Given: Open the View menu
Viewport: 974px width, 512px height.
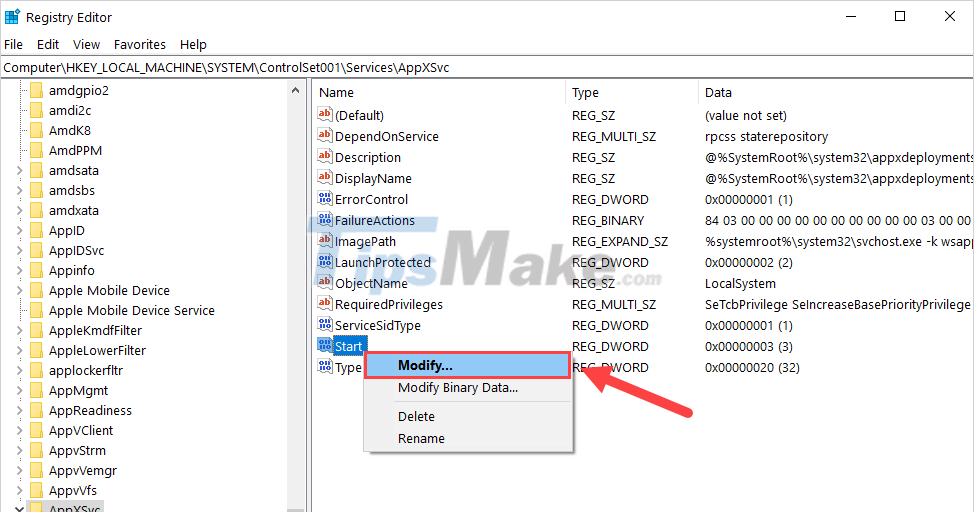Looking at the screenshot, I should (x=86, y=44).
